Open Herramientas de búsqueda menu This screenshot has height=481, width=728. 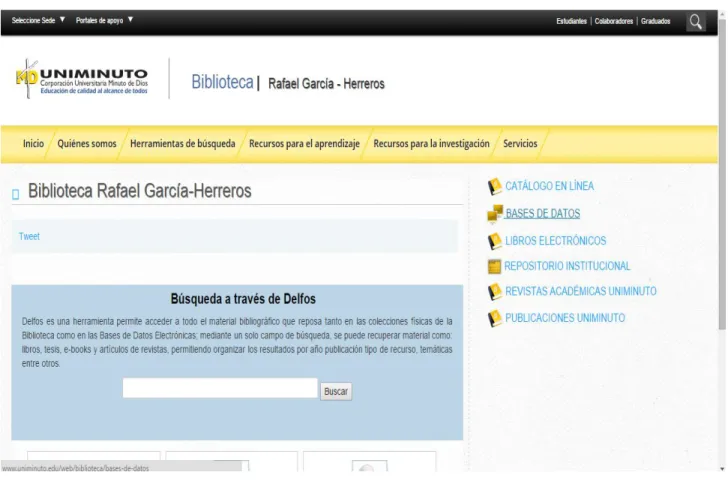pos(182,143)
